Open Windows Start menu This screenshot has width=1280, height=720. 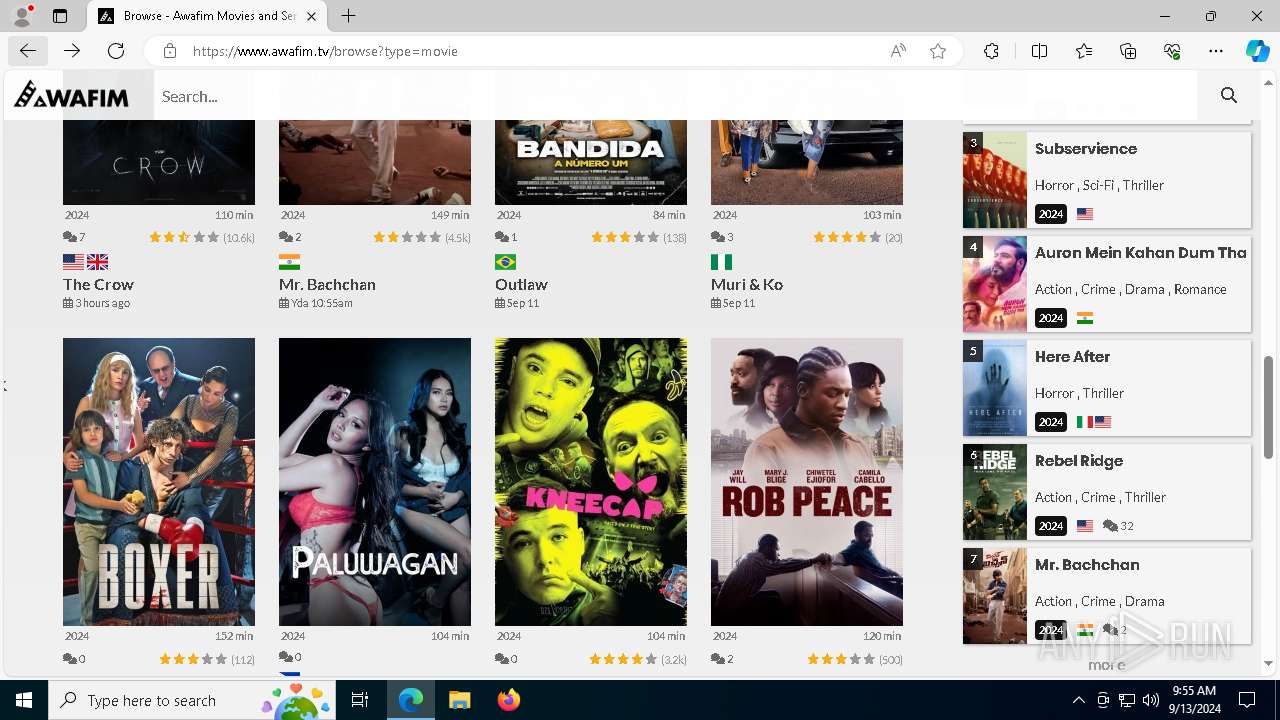click(24, 700)
